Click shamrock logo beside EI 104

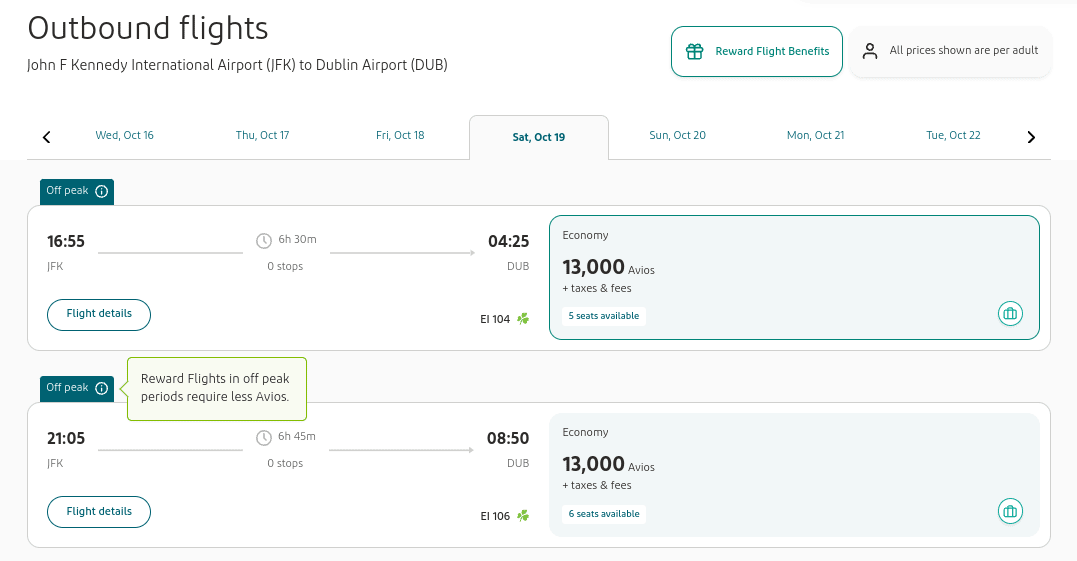pos(523,319)
